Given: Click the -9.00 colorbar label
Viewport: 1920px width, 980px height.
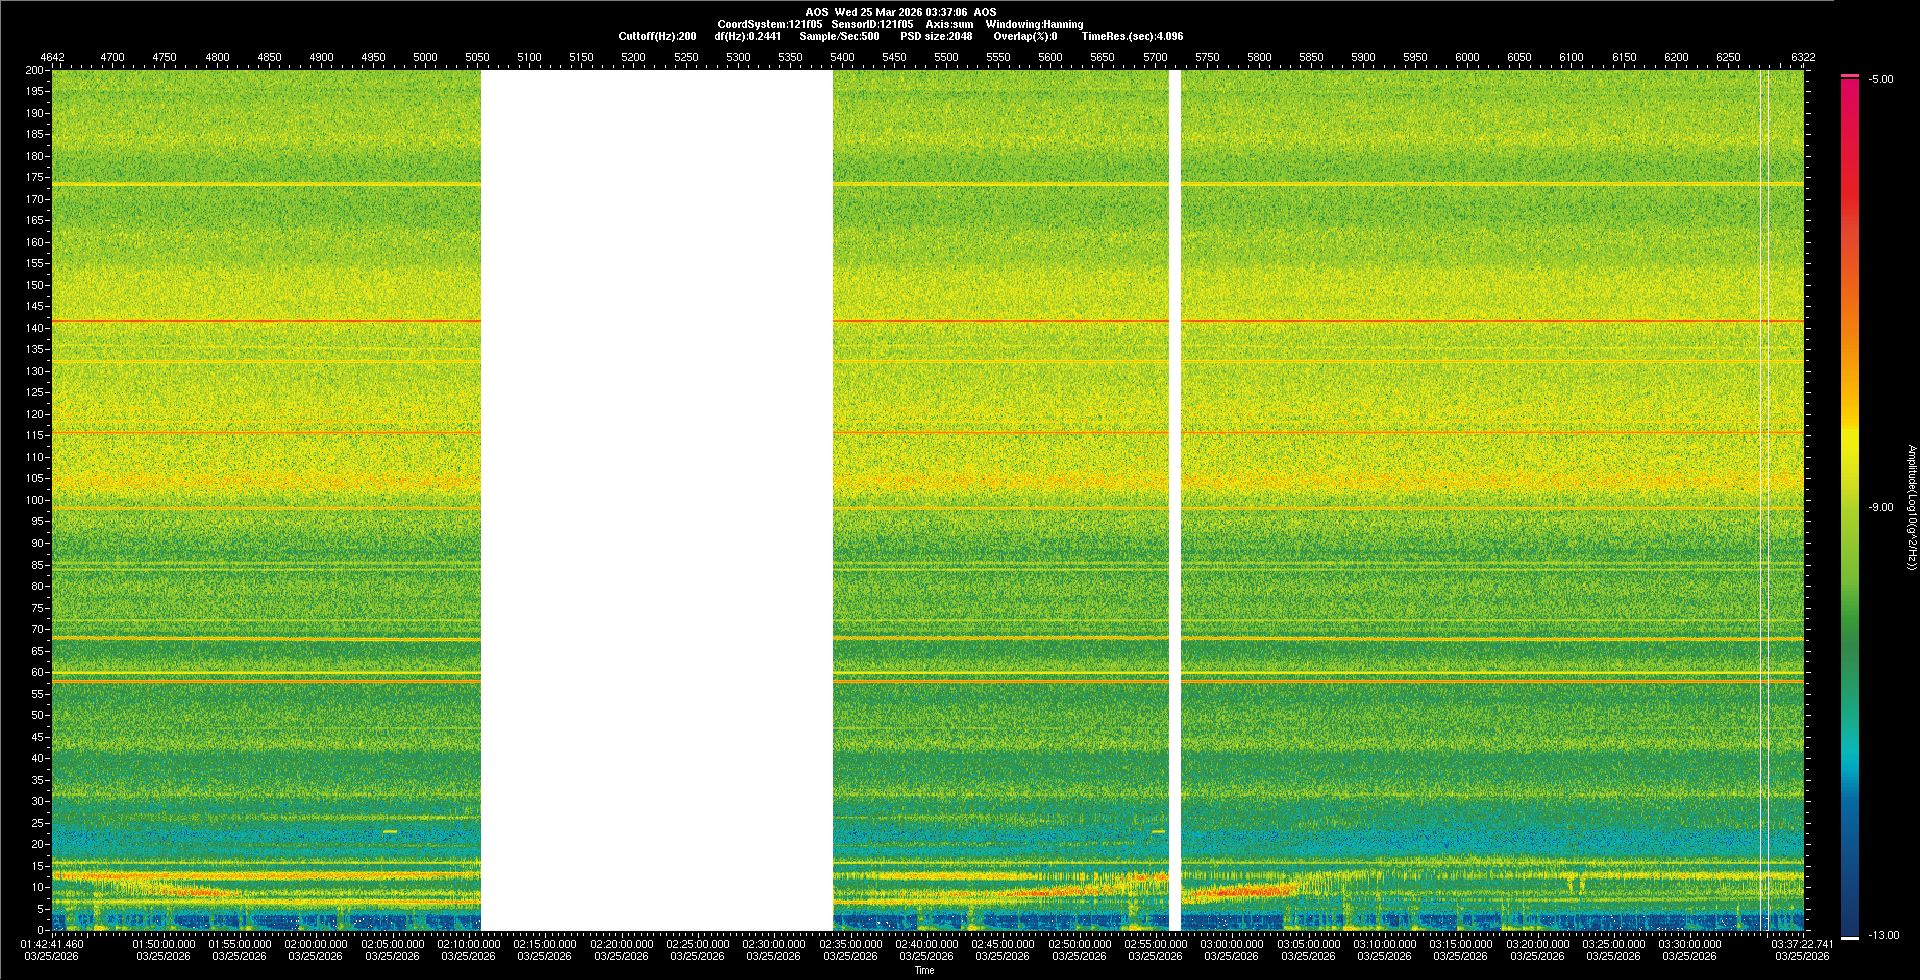Looking at the screenshot, I should (x=1880, y=507).
